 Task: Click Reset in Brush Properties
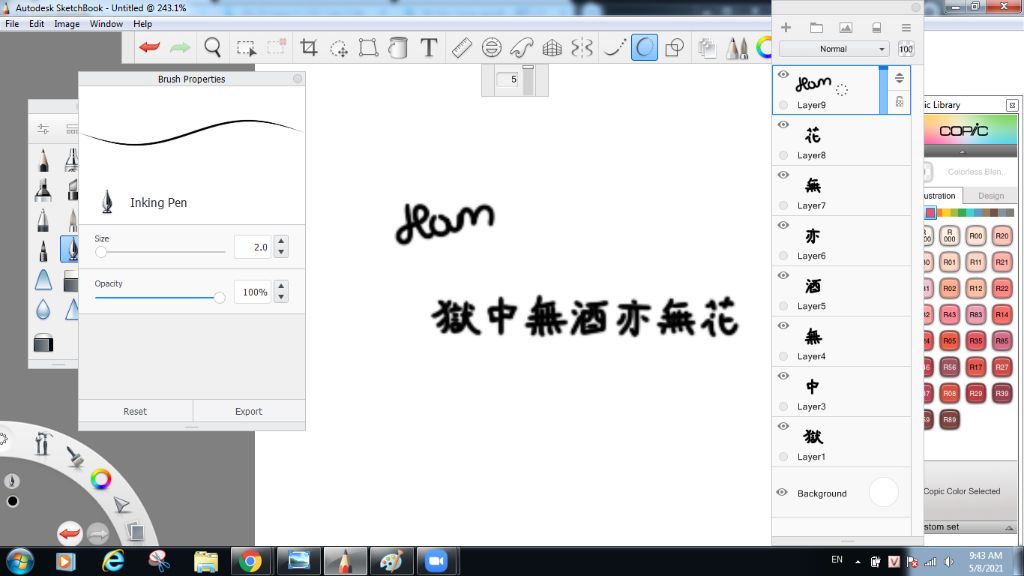click(x=135, y=411)
